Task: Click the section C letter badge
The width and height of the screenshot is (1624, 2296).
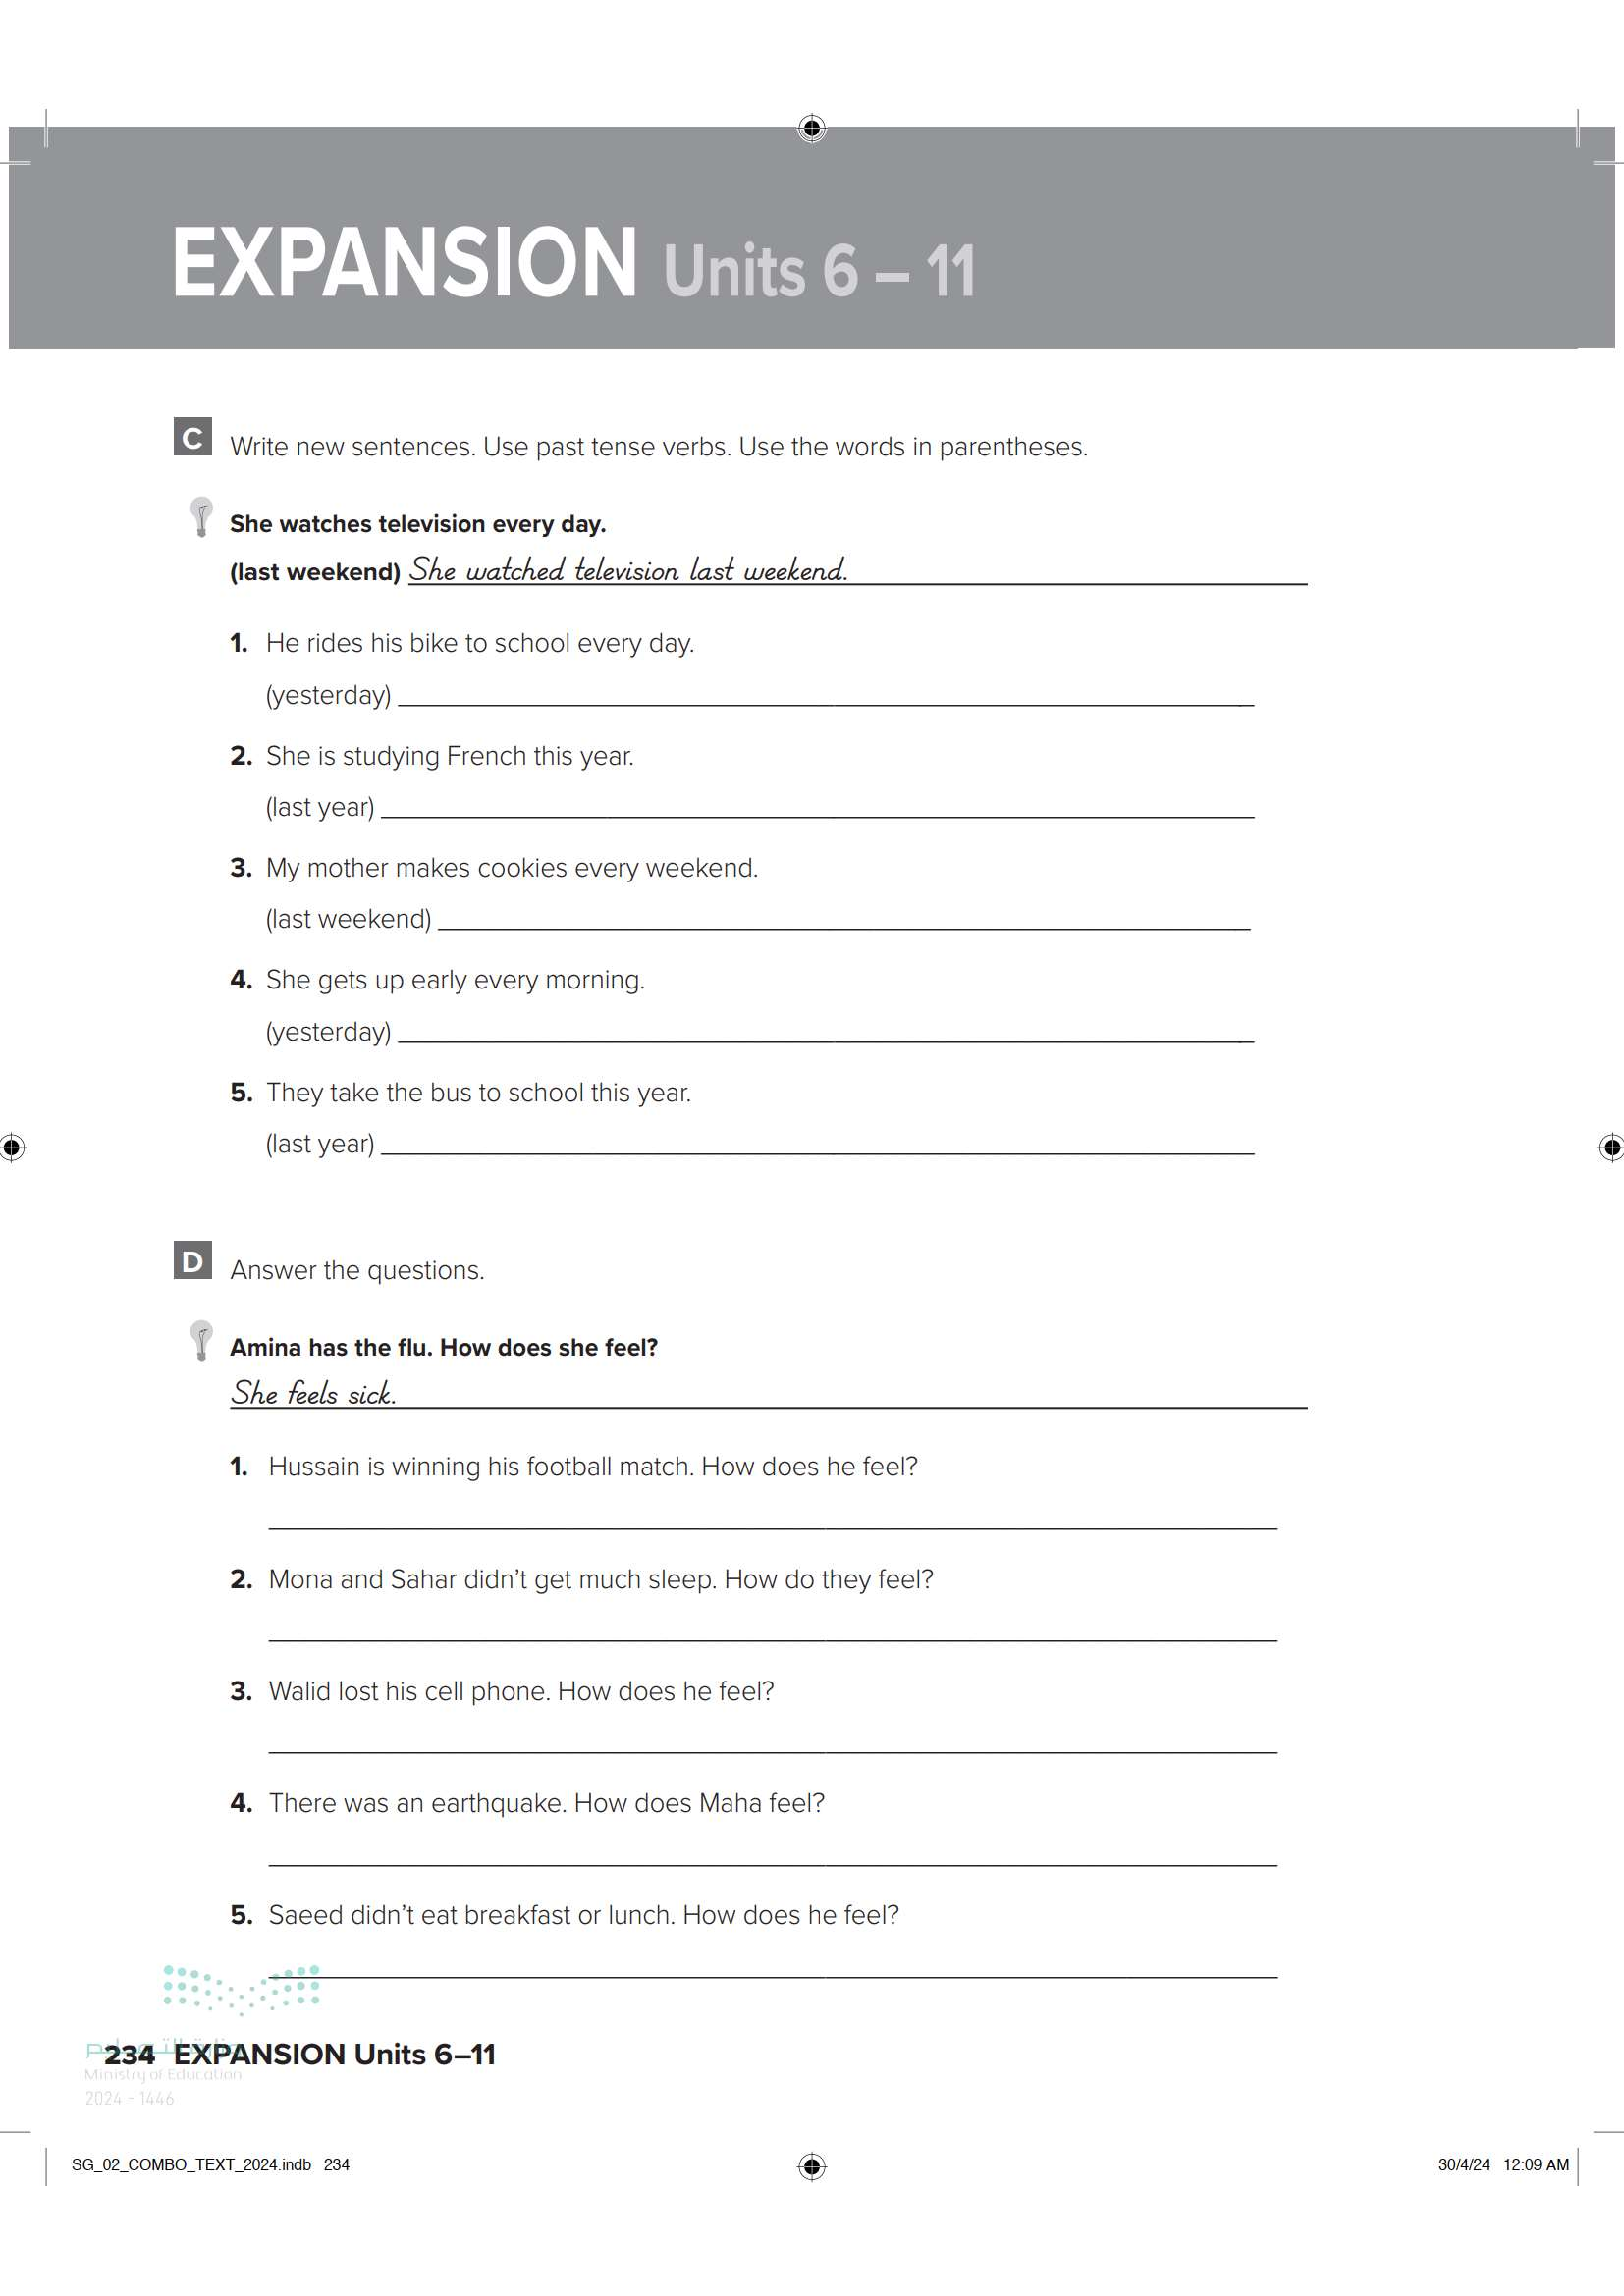Action: (x=192, y=437)
